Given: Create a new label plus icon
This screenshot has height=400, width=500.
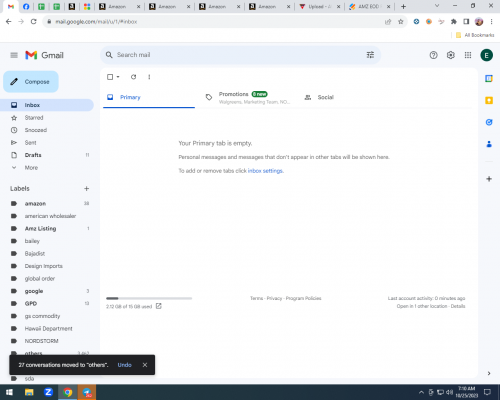Looking at the screenshot, I should coord(86,189).
